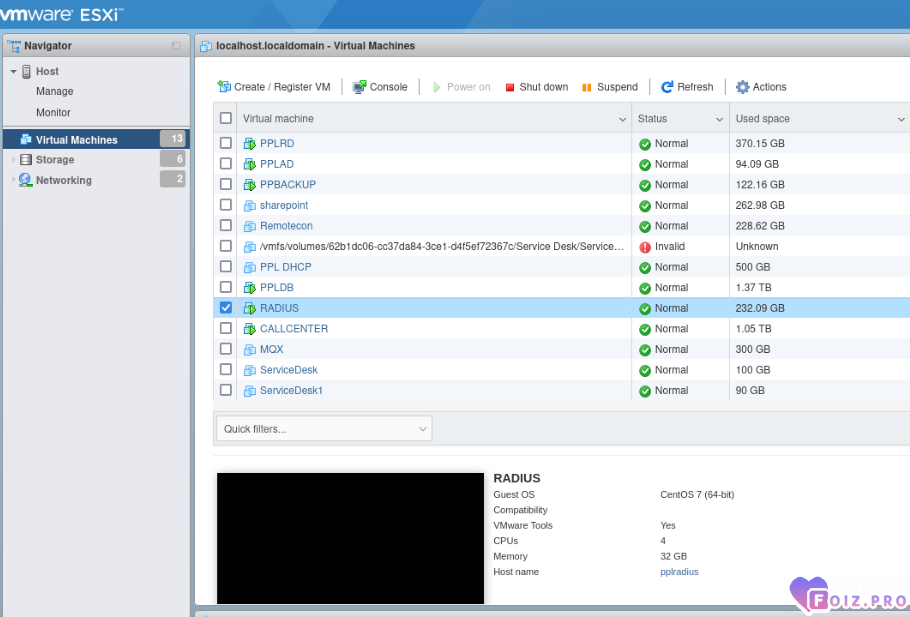Image resolution: width=910 pixels, height=617 pixels.
Task: Click the Create / Register VM button
Action: pos(273,86)
